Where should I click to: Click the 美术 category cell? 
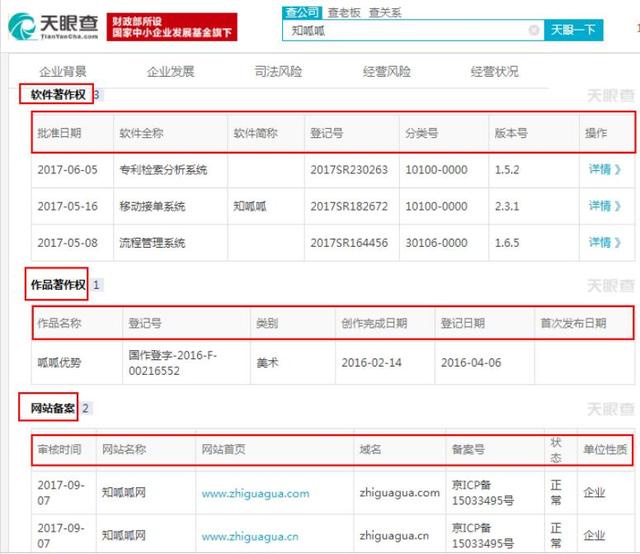point(267,363)
